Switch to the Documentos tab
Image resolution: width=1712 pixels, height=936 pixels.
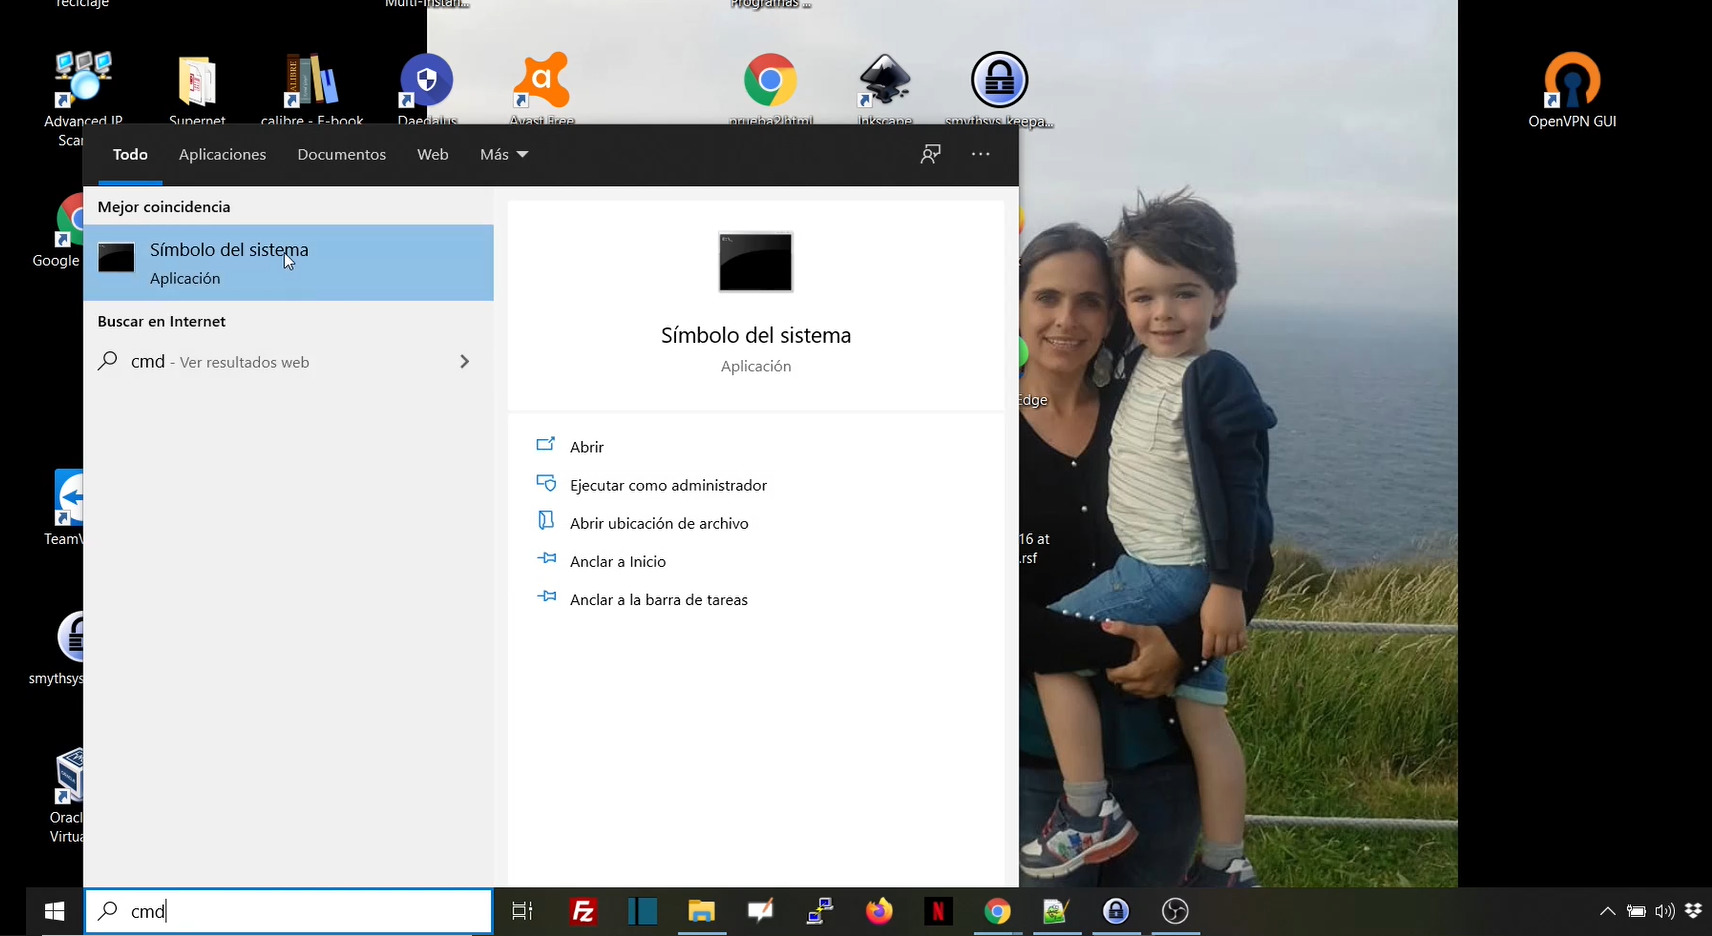tap(341, 154)
